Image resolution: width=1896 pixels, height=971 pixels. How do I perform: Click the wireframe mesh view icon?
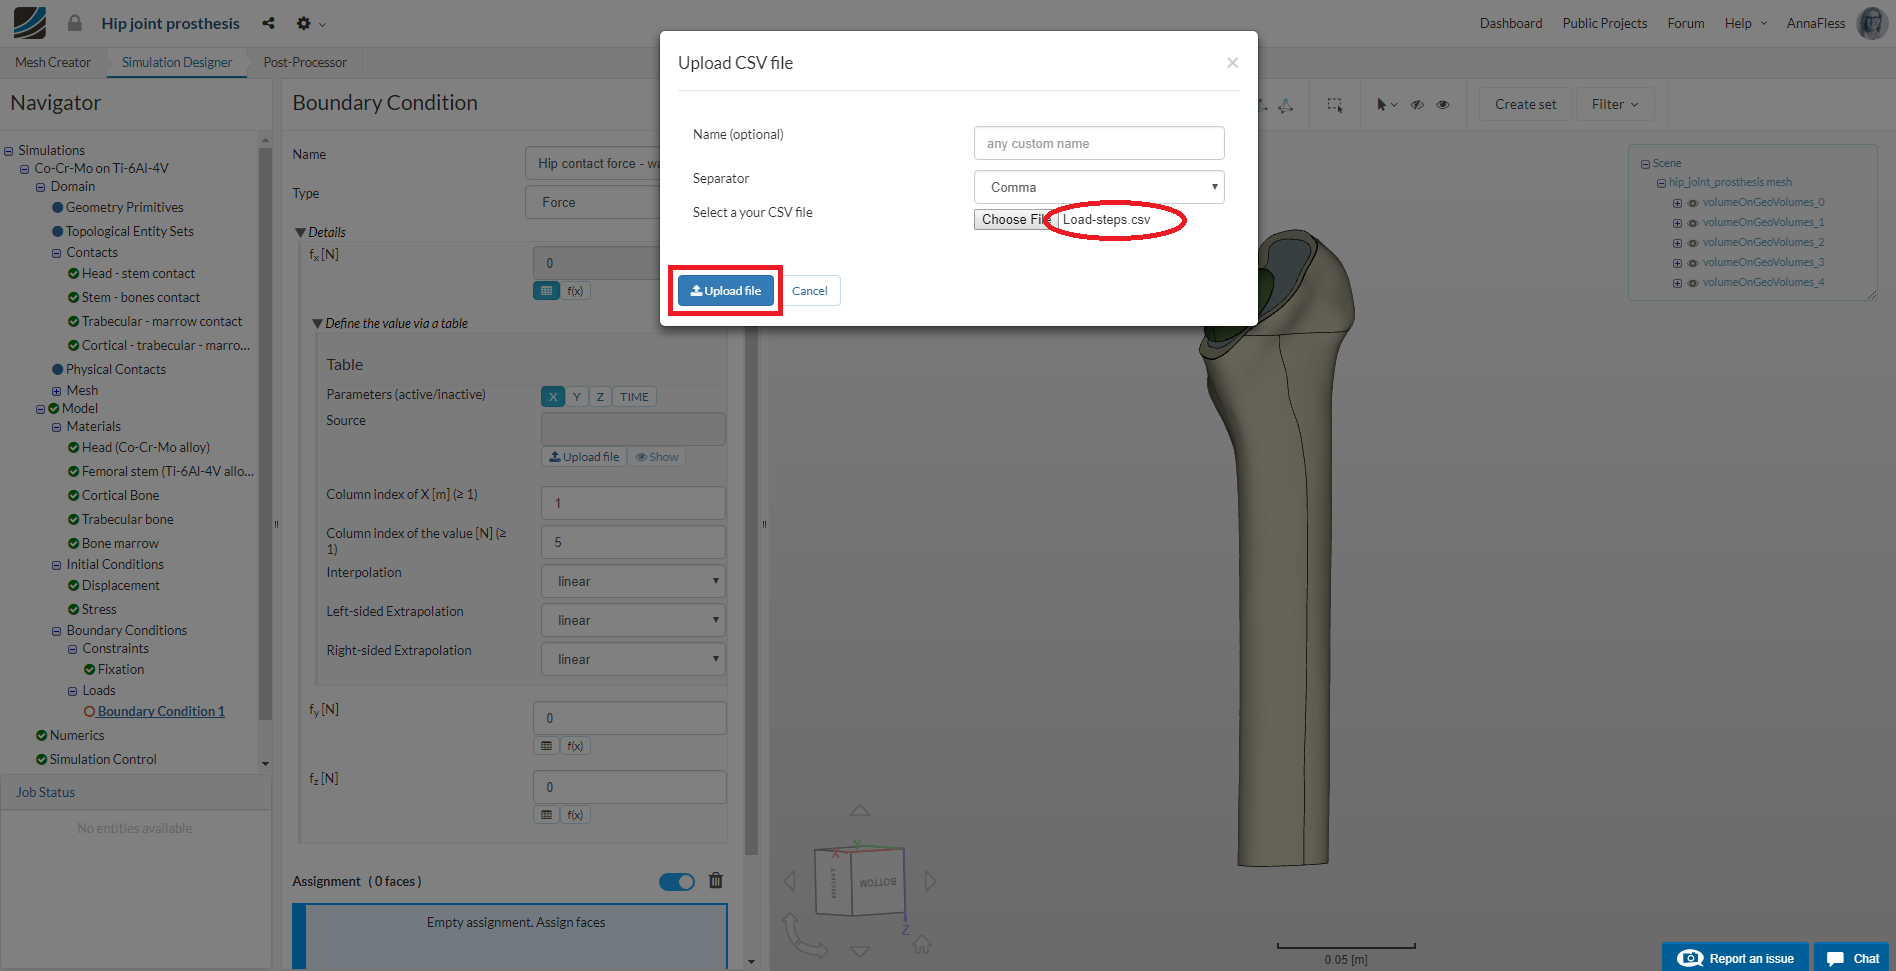click(x=1286, y=105)
